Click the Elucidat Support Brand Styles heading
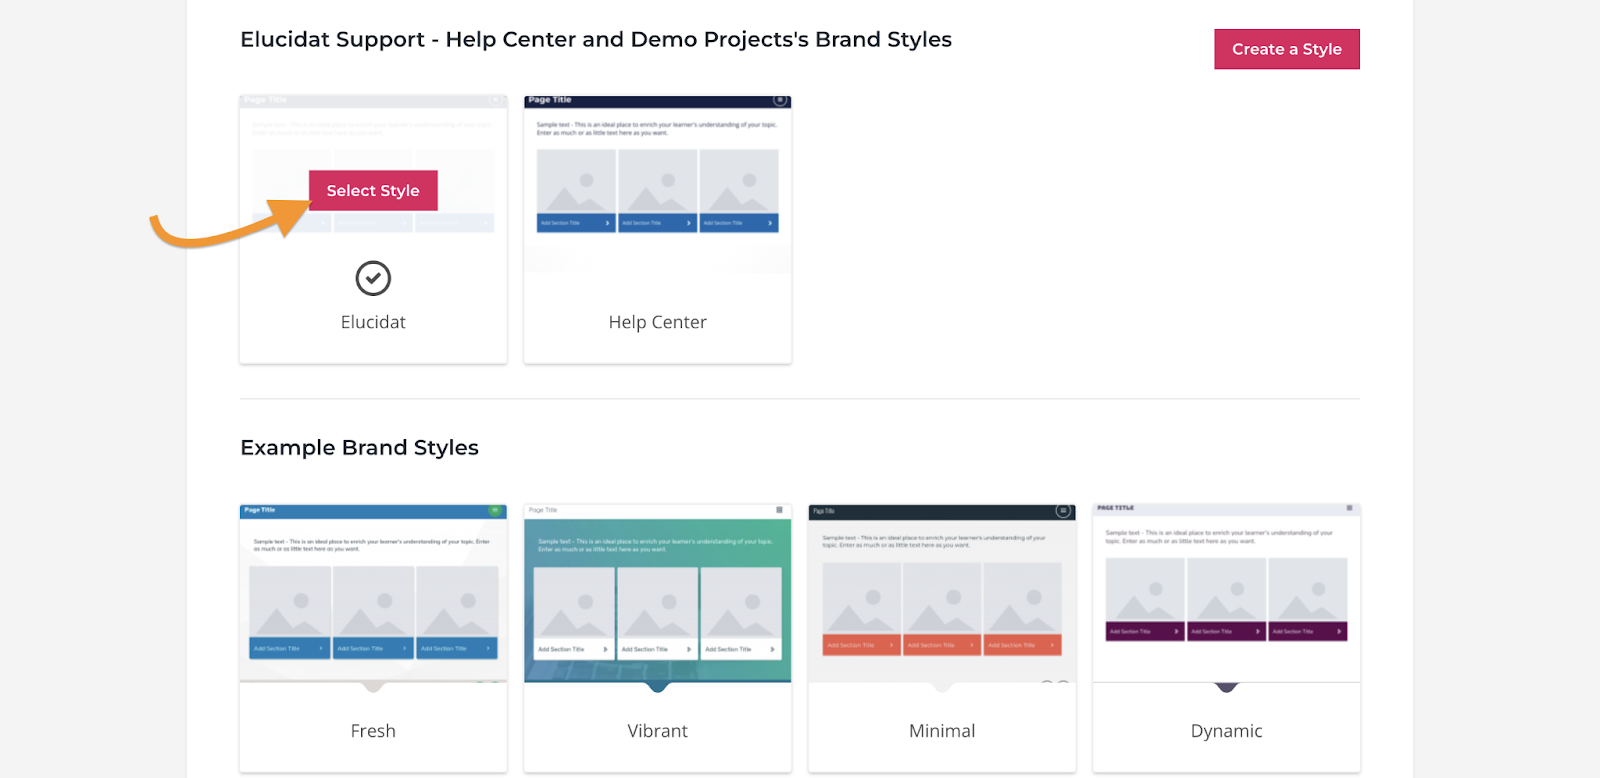Image resolution: width=1600 pixels, height=778 pixels. tap(596, 39)
